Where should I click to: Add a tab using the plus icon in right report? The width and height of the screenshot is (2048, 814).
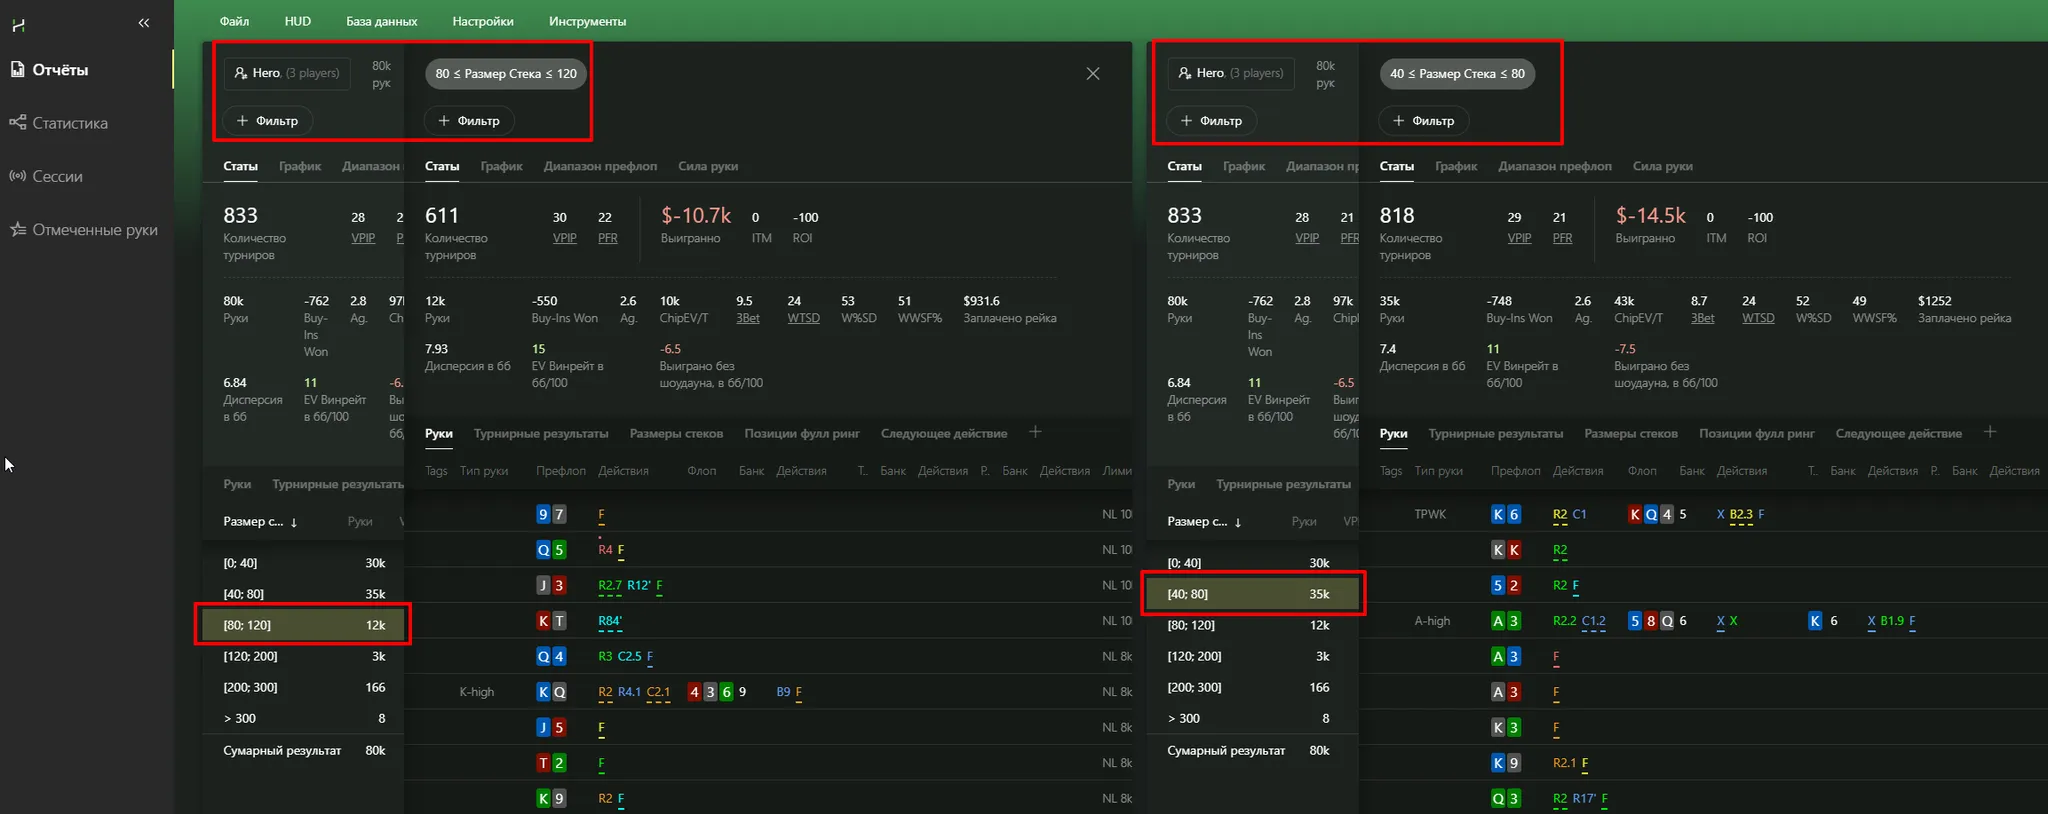pos(1990,432)
